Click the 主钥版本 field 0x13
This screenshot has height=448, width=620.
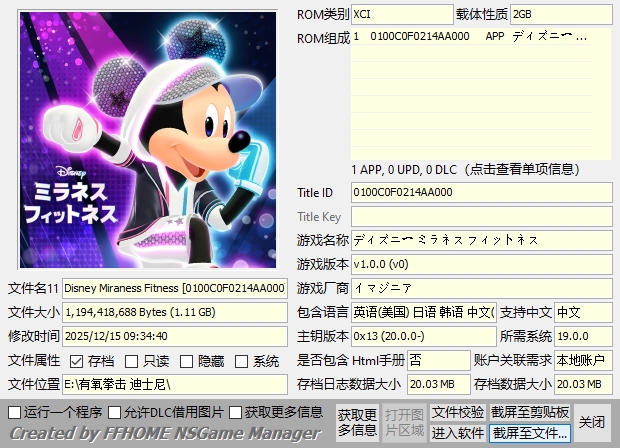424,336
